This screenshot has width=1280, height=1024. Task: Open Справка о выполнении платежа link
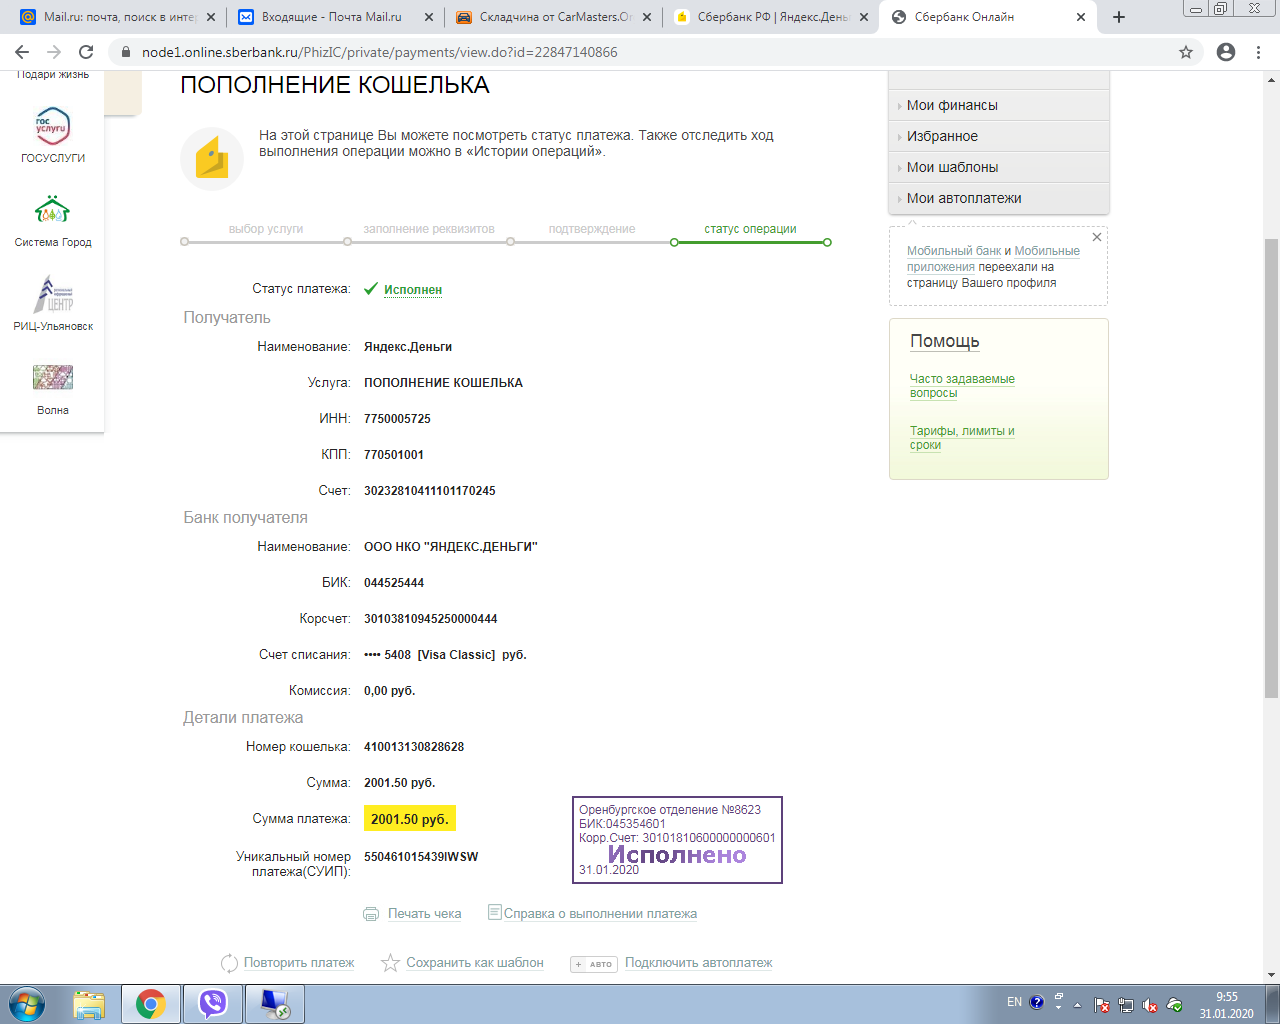[600, 914]
